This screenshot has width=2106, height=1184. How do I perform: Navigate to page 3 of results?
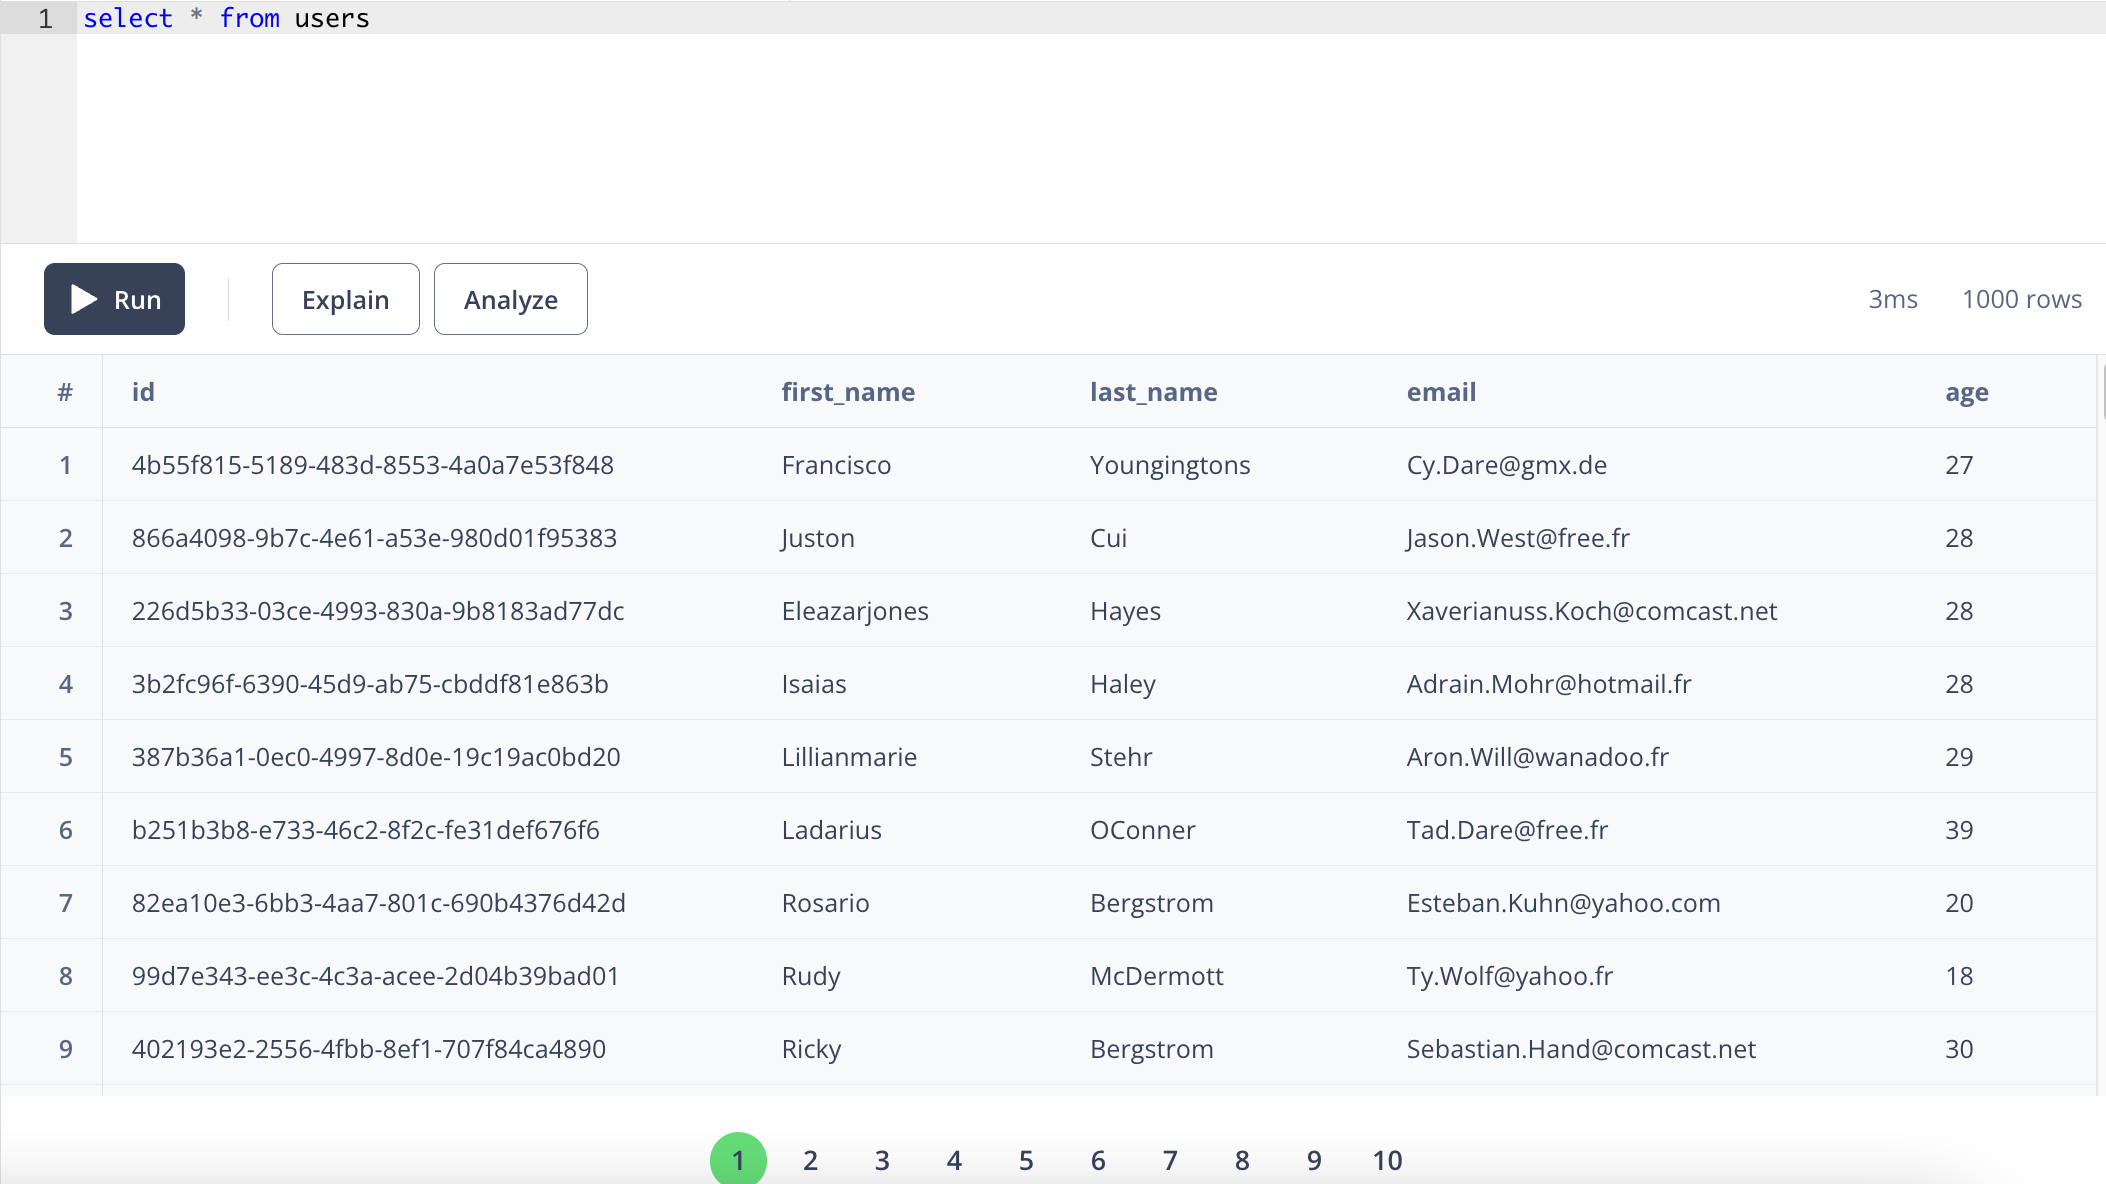coord(884,1159)
